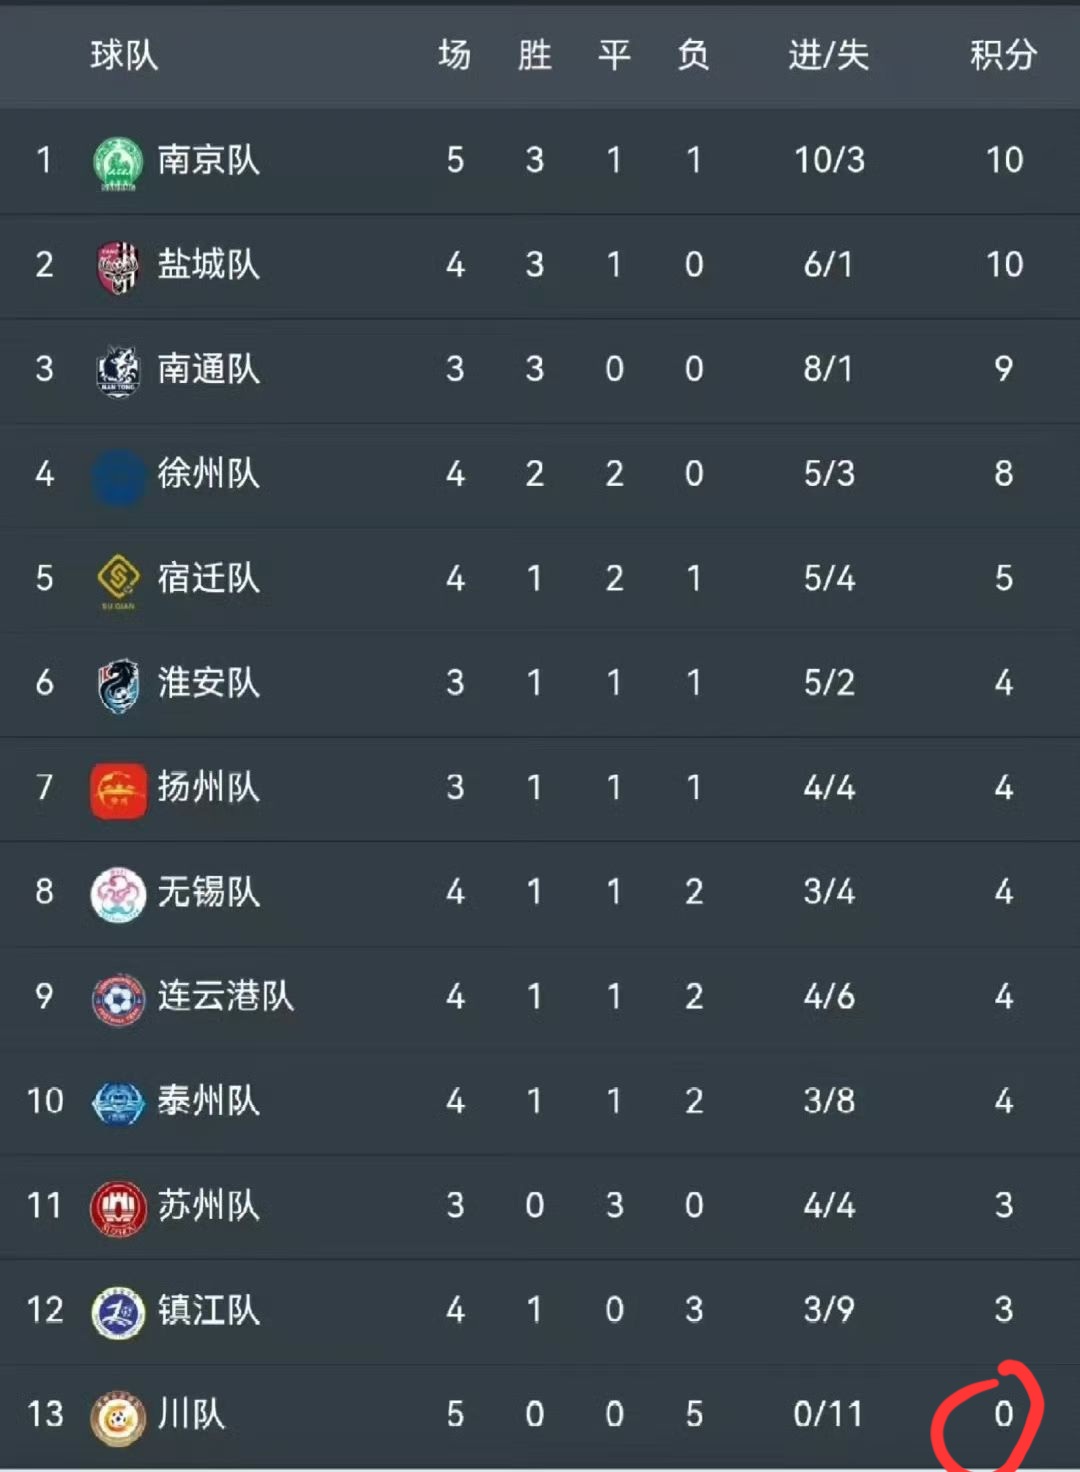Tap the Suqian team (宿迁队) yellow logo
This screenshot has height=1472, width=1080.
[x=118, y=578]
